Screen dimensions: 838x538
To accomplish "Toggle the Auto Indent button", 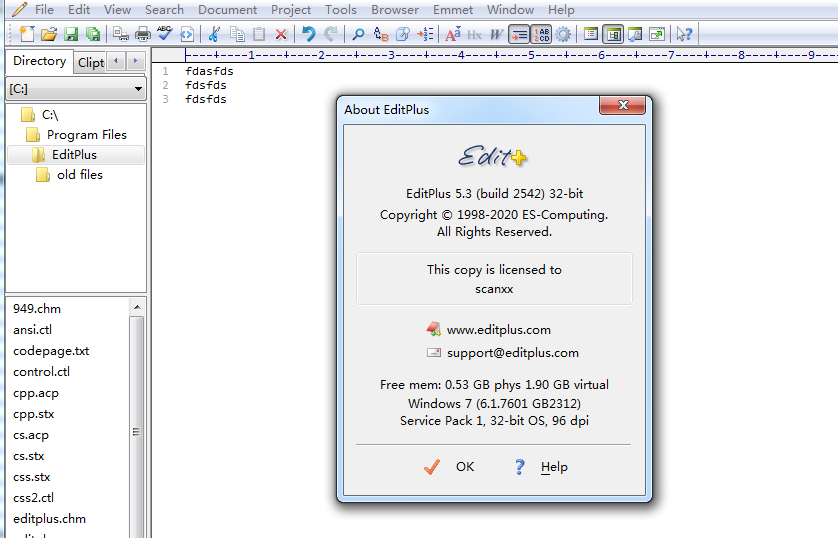I will [518, 34].
